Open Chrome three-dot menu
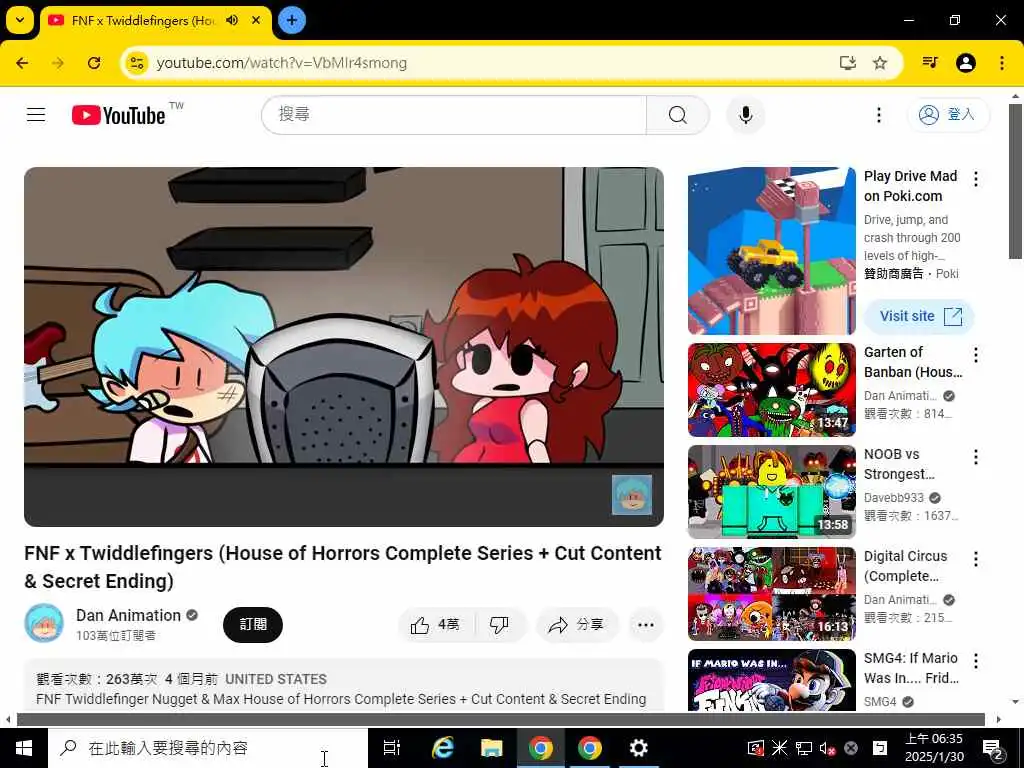The height and width of the screenshot is (768, 1024). tap(1002, 63)
